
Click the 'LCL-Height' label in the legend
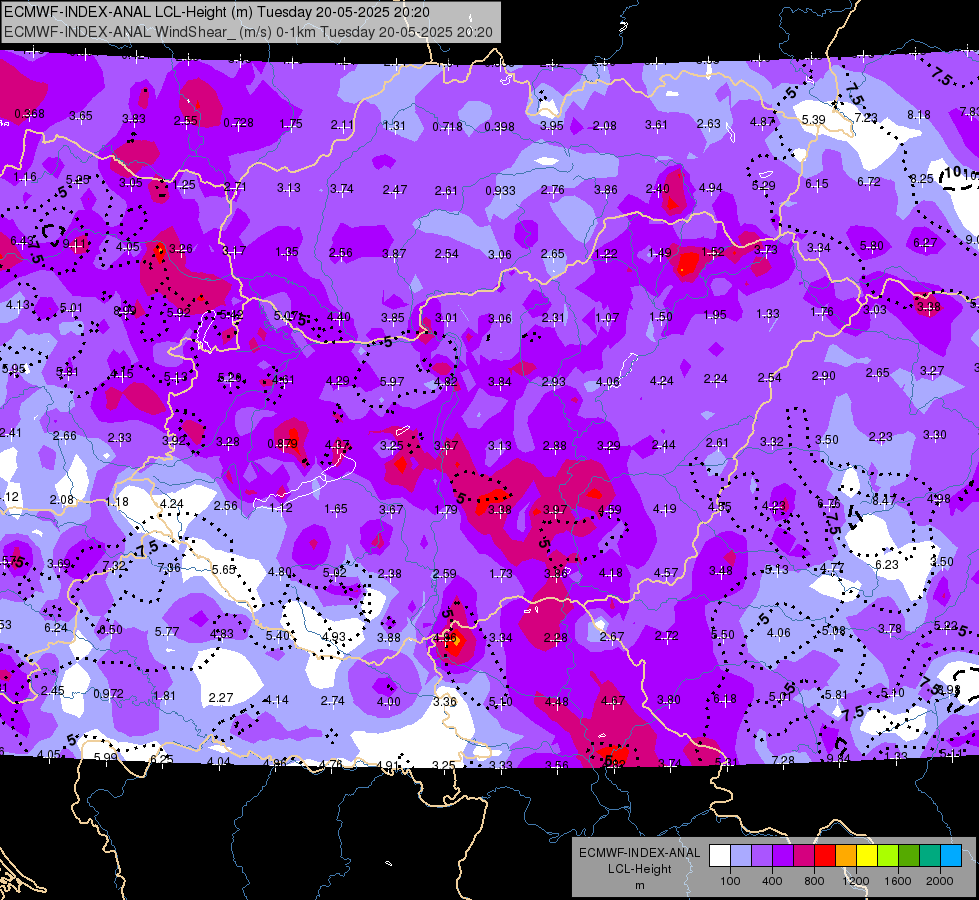[639, 869]
